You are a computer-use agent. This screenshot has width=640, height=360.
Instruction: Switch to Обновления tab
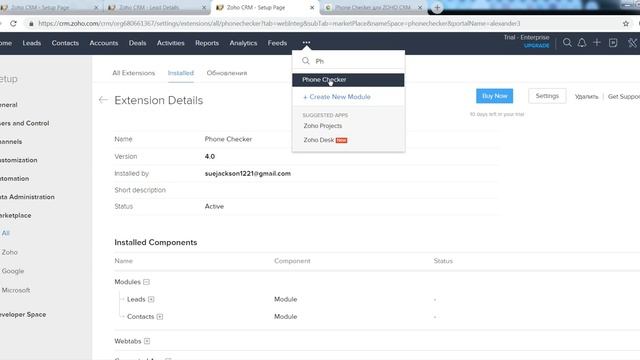coord(227,73)
